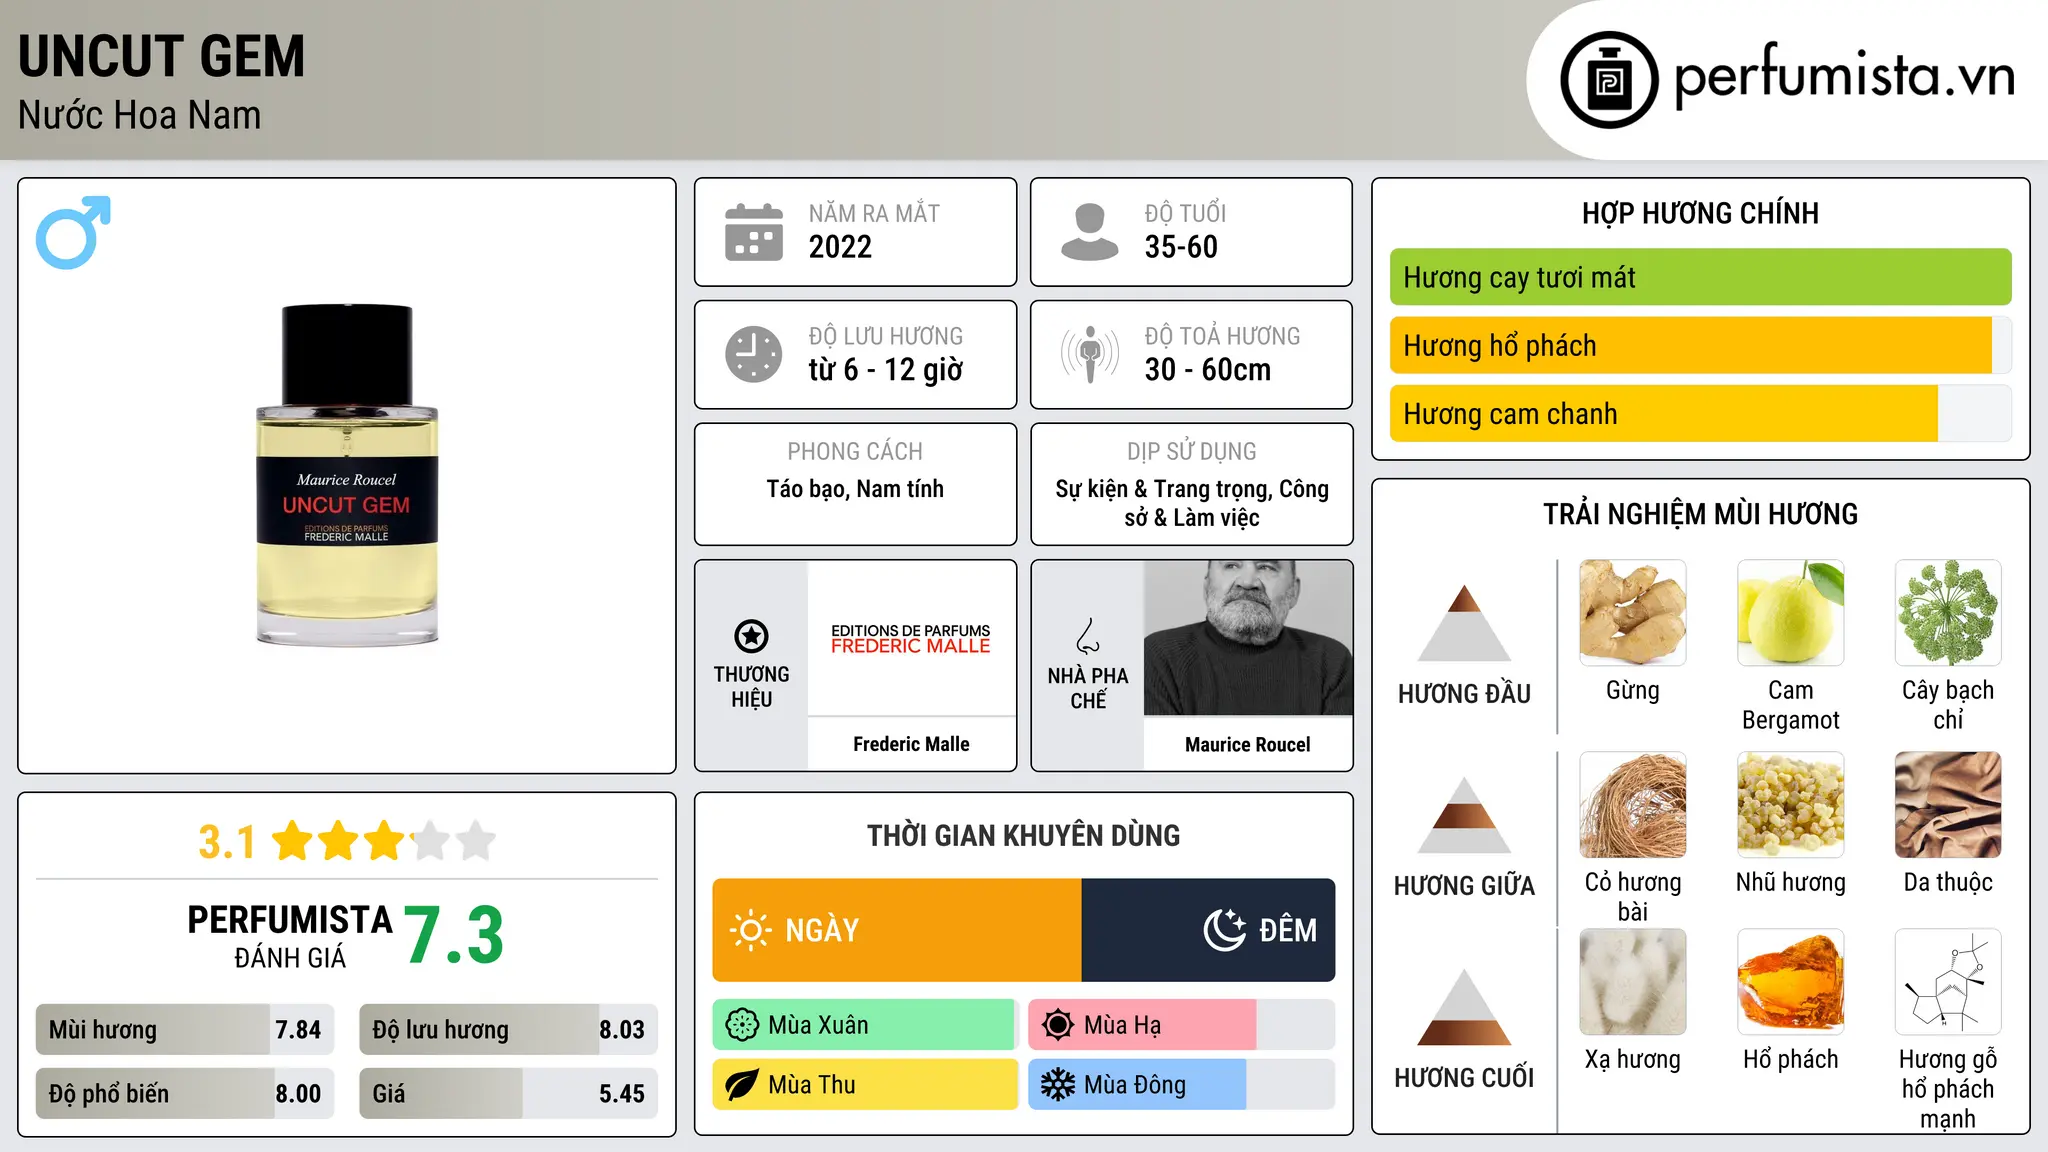Viewport: 2048px width, 1152px height.
Task: Open the Cây bạch chỉ note image
Action: (1948, 613)
